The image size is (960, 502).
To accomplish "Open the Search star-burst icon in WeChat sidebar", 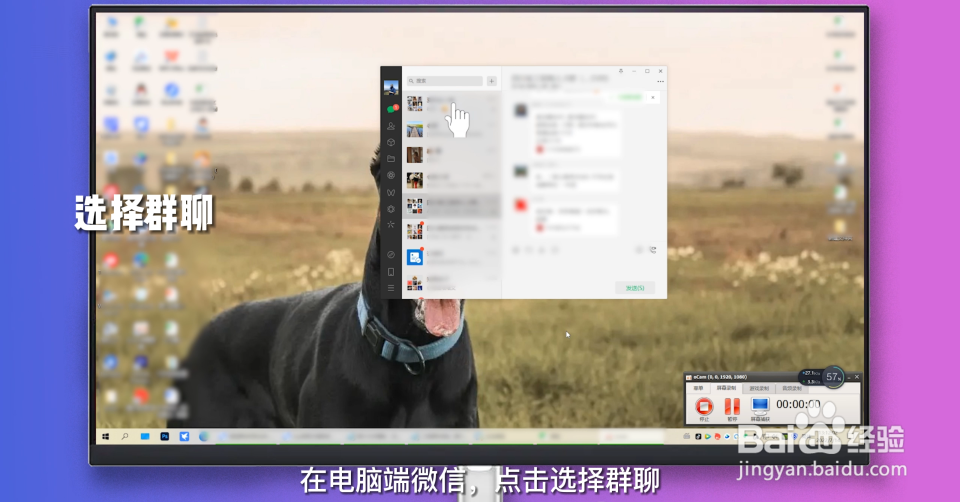I will (391, 225).
